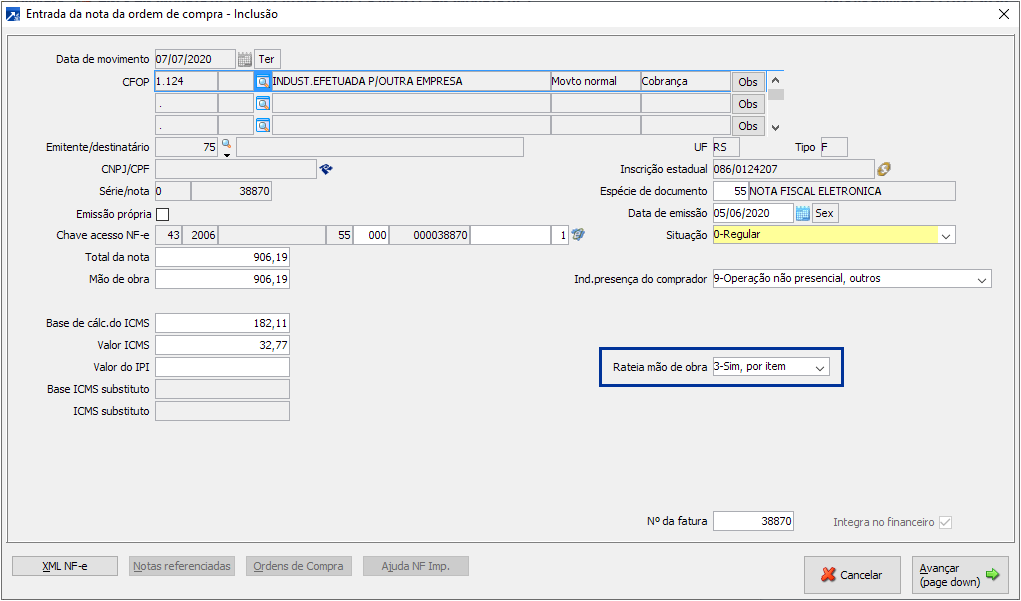Open CFOP lookup in second empty row
Screen dimensions: 1021x601
click(x=262, y=104)
